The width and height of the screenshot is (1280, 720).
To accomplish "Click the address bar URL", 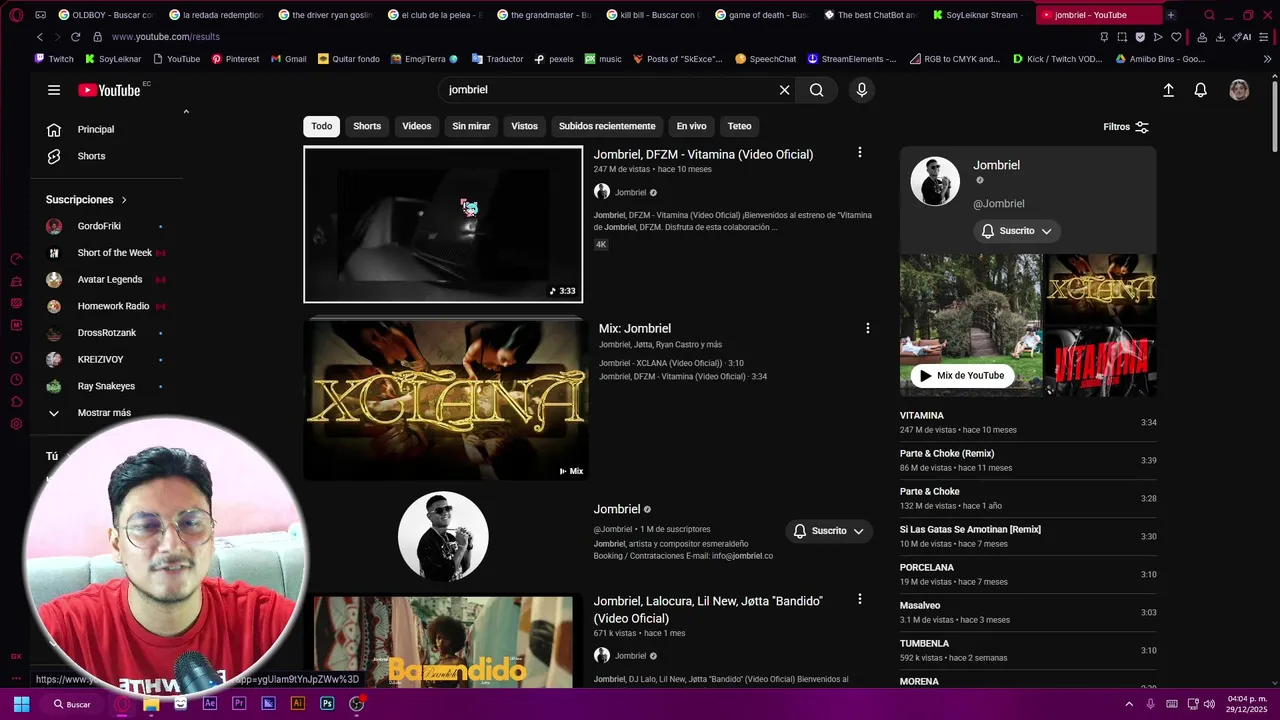I will (x=166, y=37).
